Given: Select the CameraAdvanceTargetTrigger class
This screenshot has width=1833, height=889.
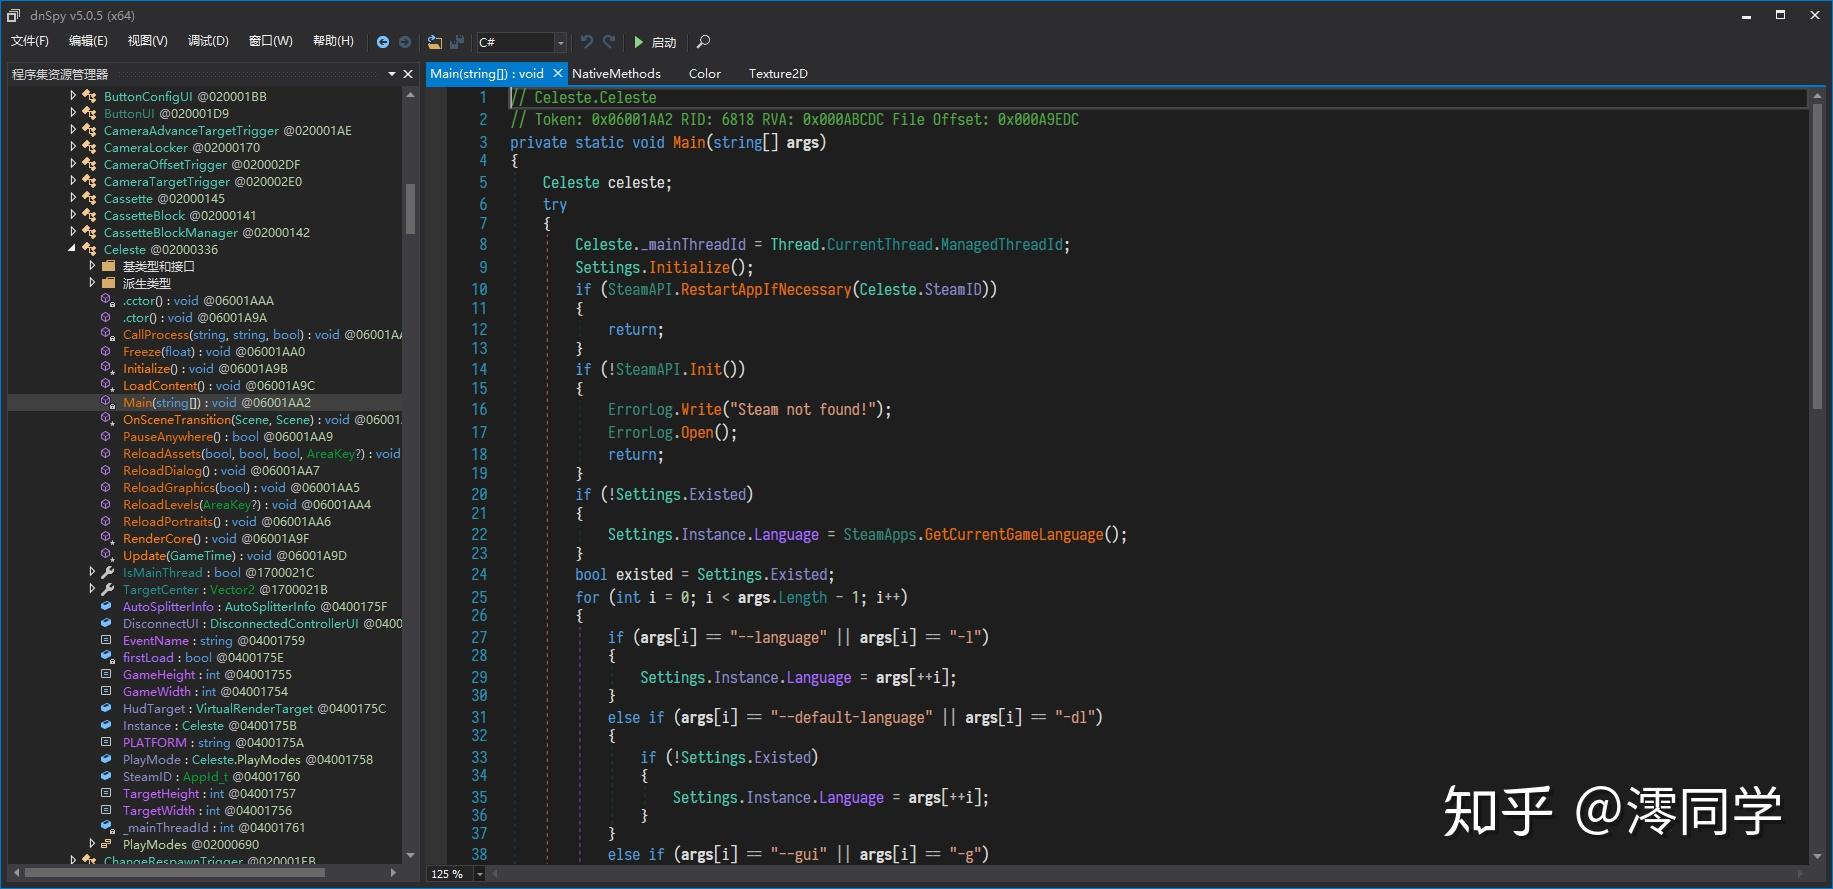Looking at the screenshot, I should click(x=228, y=130).
